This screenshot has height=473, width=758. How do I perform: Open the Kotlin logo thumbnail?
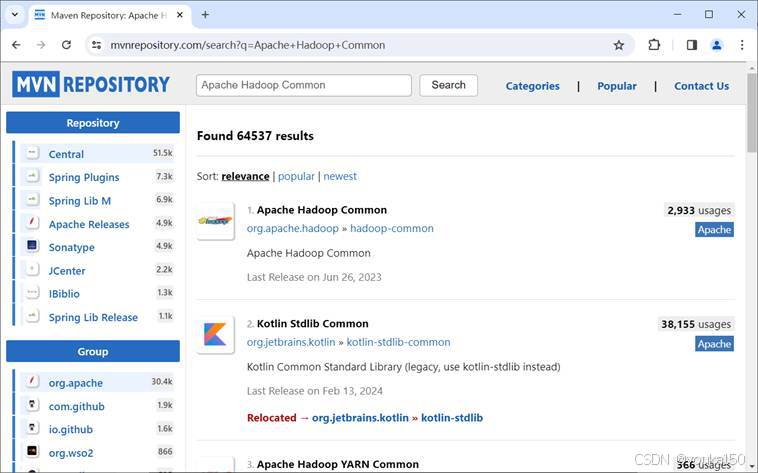click(x=216, y=335)
